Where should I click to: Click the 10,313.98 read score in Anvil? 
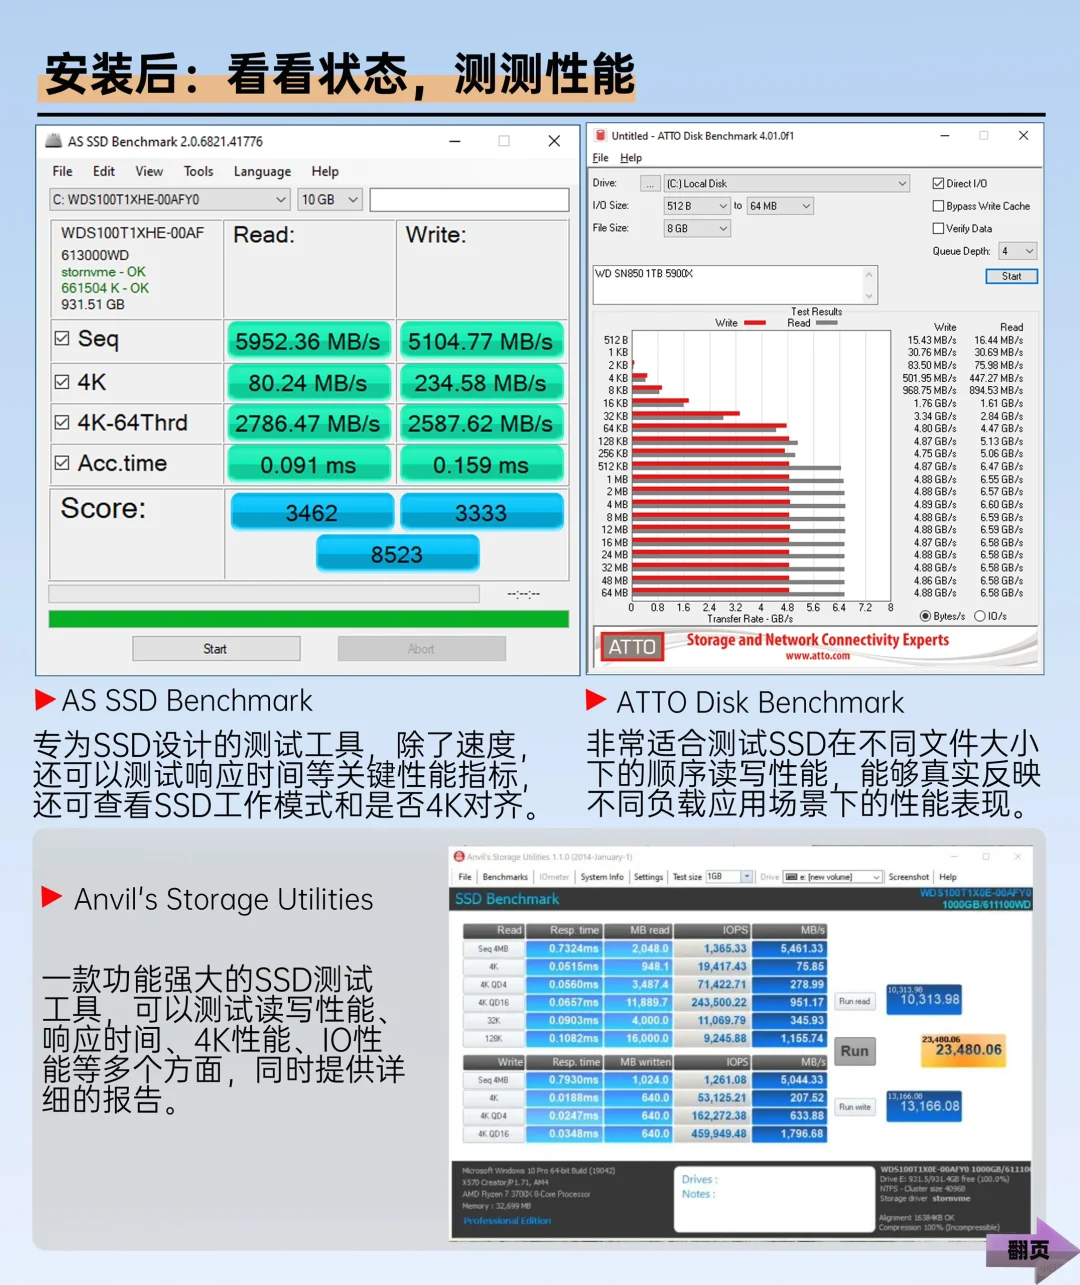924,999
